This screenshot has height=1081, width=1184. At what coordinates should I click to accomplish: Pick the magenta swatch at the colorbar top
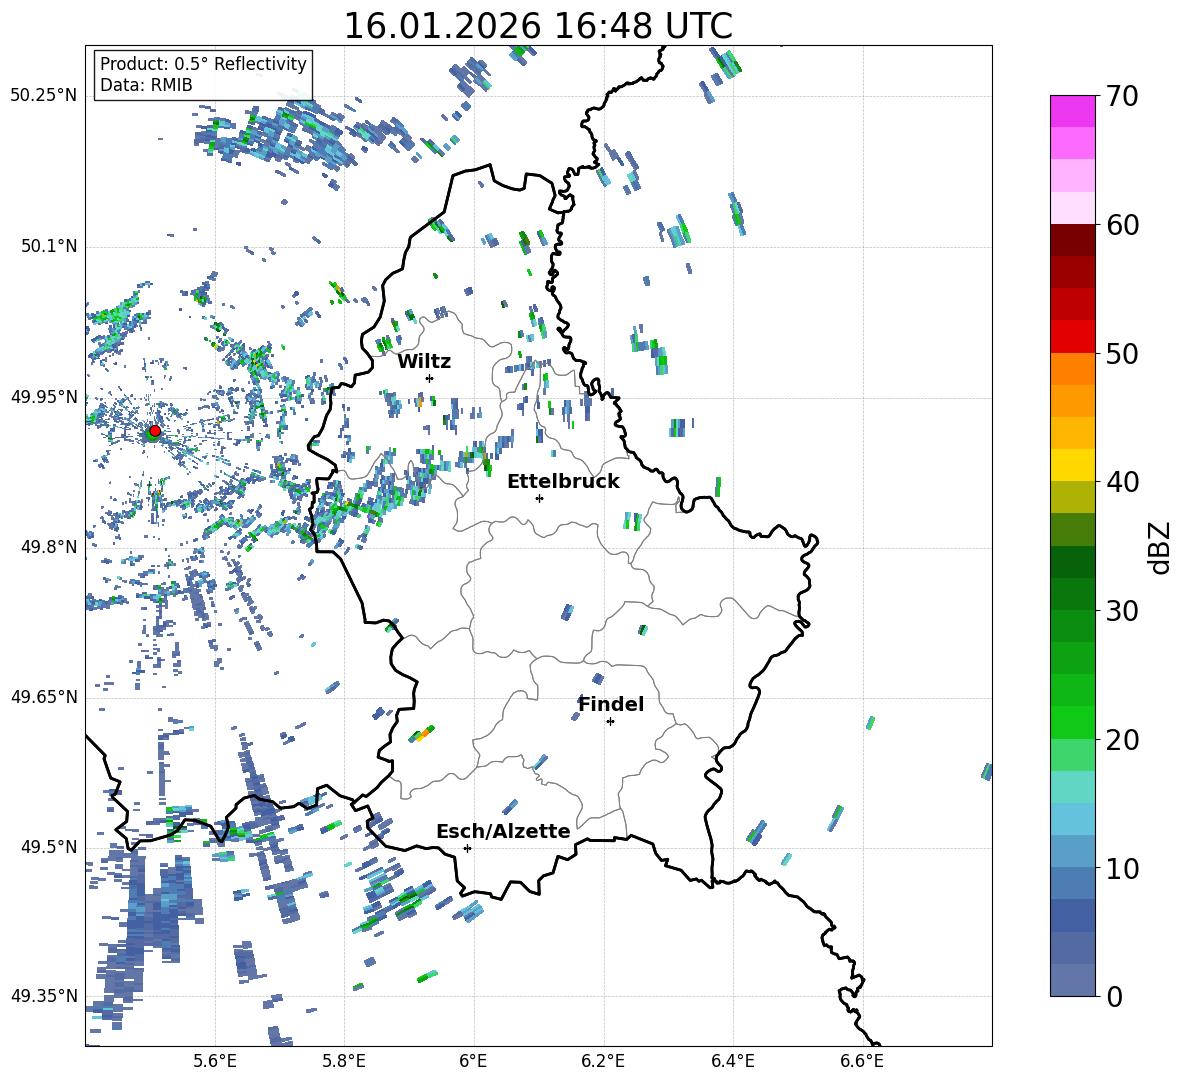coord(1073,111)
